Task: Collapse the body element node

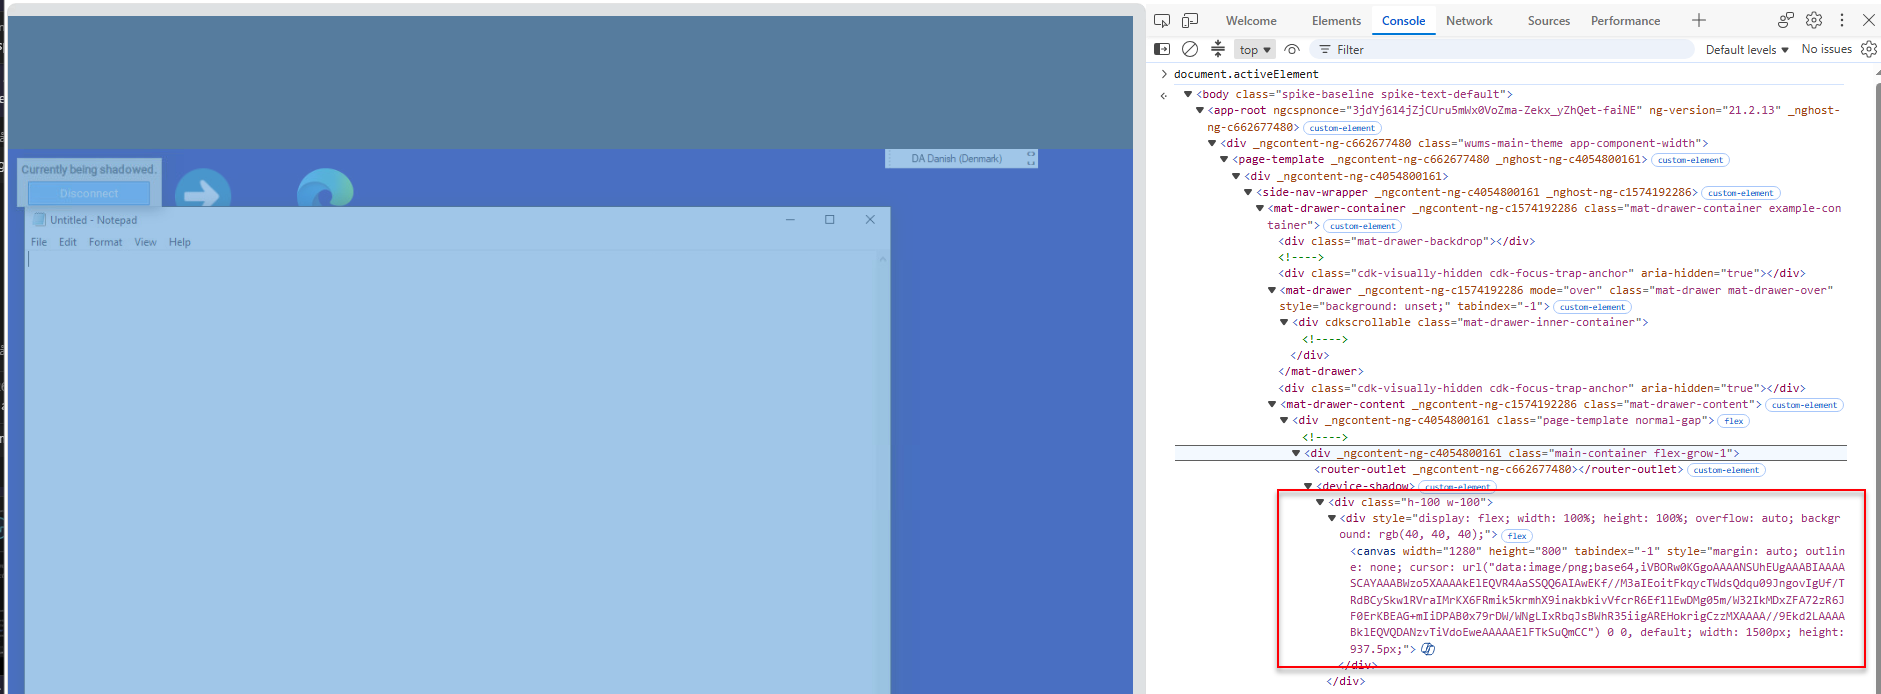Action: click(x=1188, y=94)
